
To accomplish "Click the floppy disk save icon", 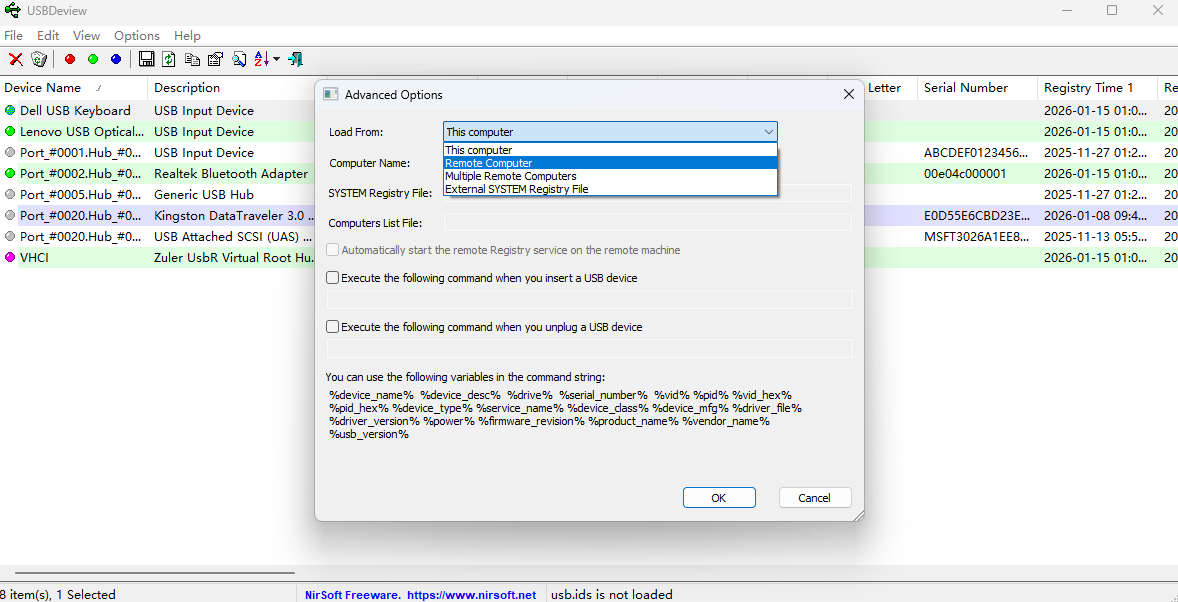I will click(x=146, y=59).
